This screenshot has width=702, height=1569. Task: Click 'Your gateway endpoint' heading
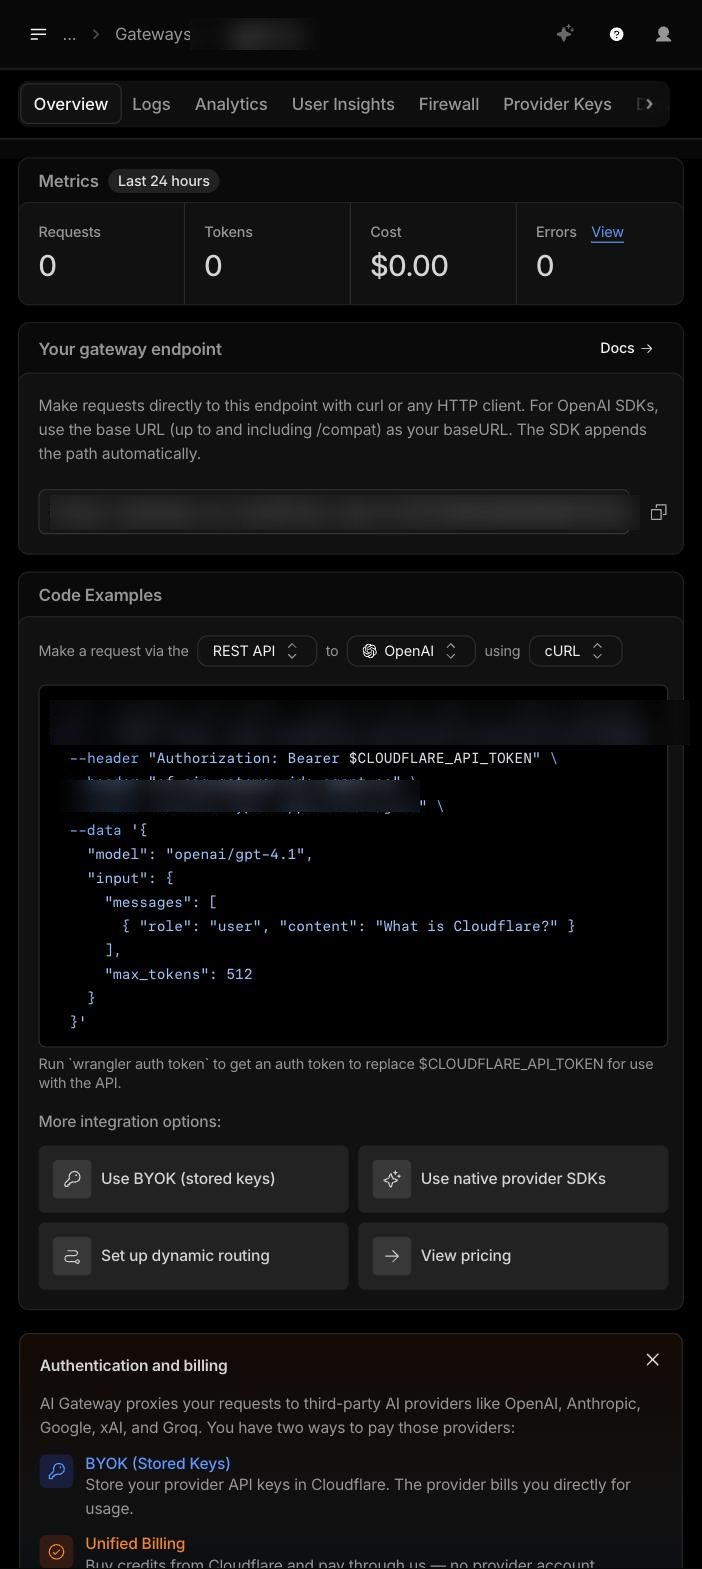[x=130, y=349]
